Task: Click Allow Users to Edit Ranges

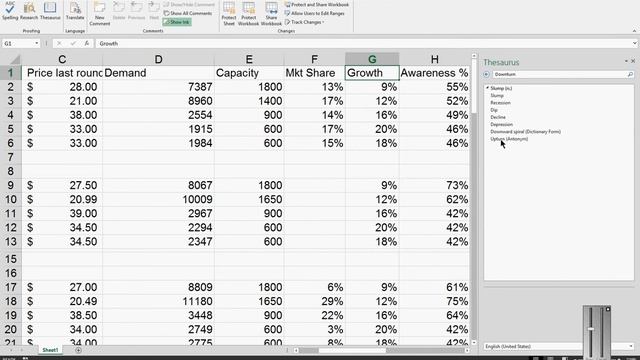Action: (x=315, y=13)
